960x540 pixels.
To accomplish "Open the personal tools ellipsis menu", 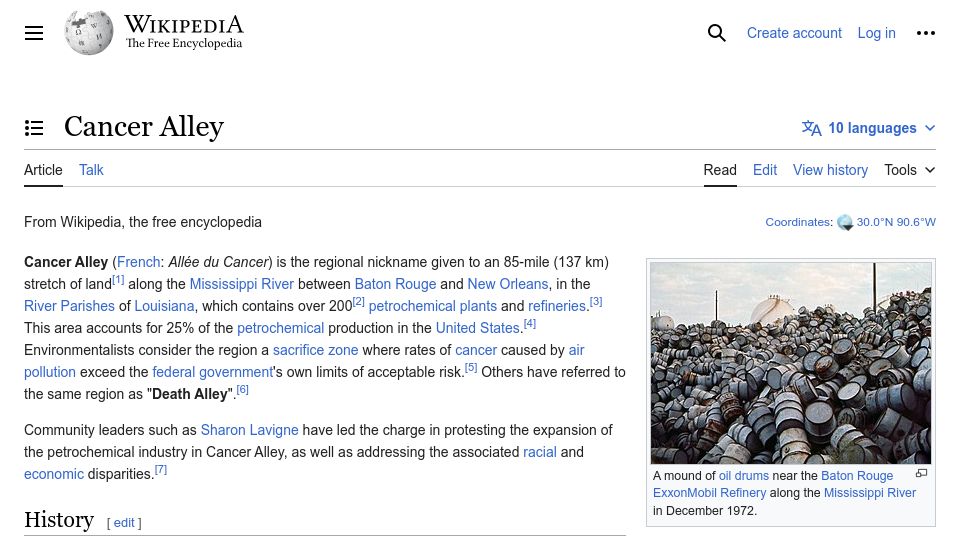I will (925, 33).
